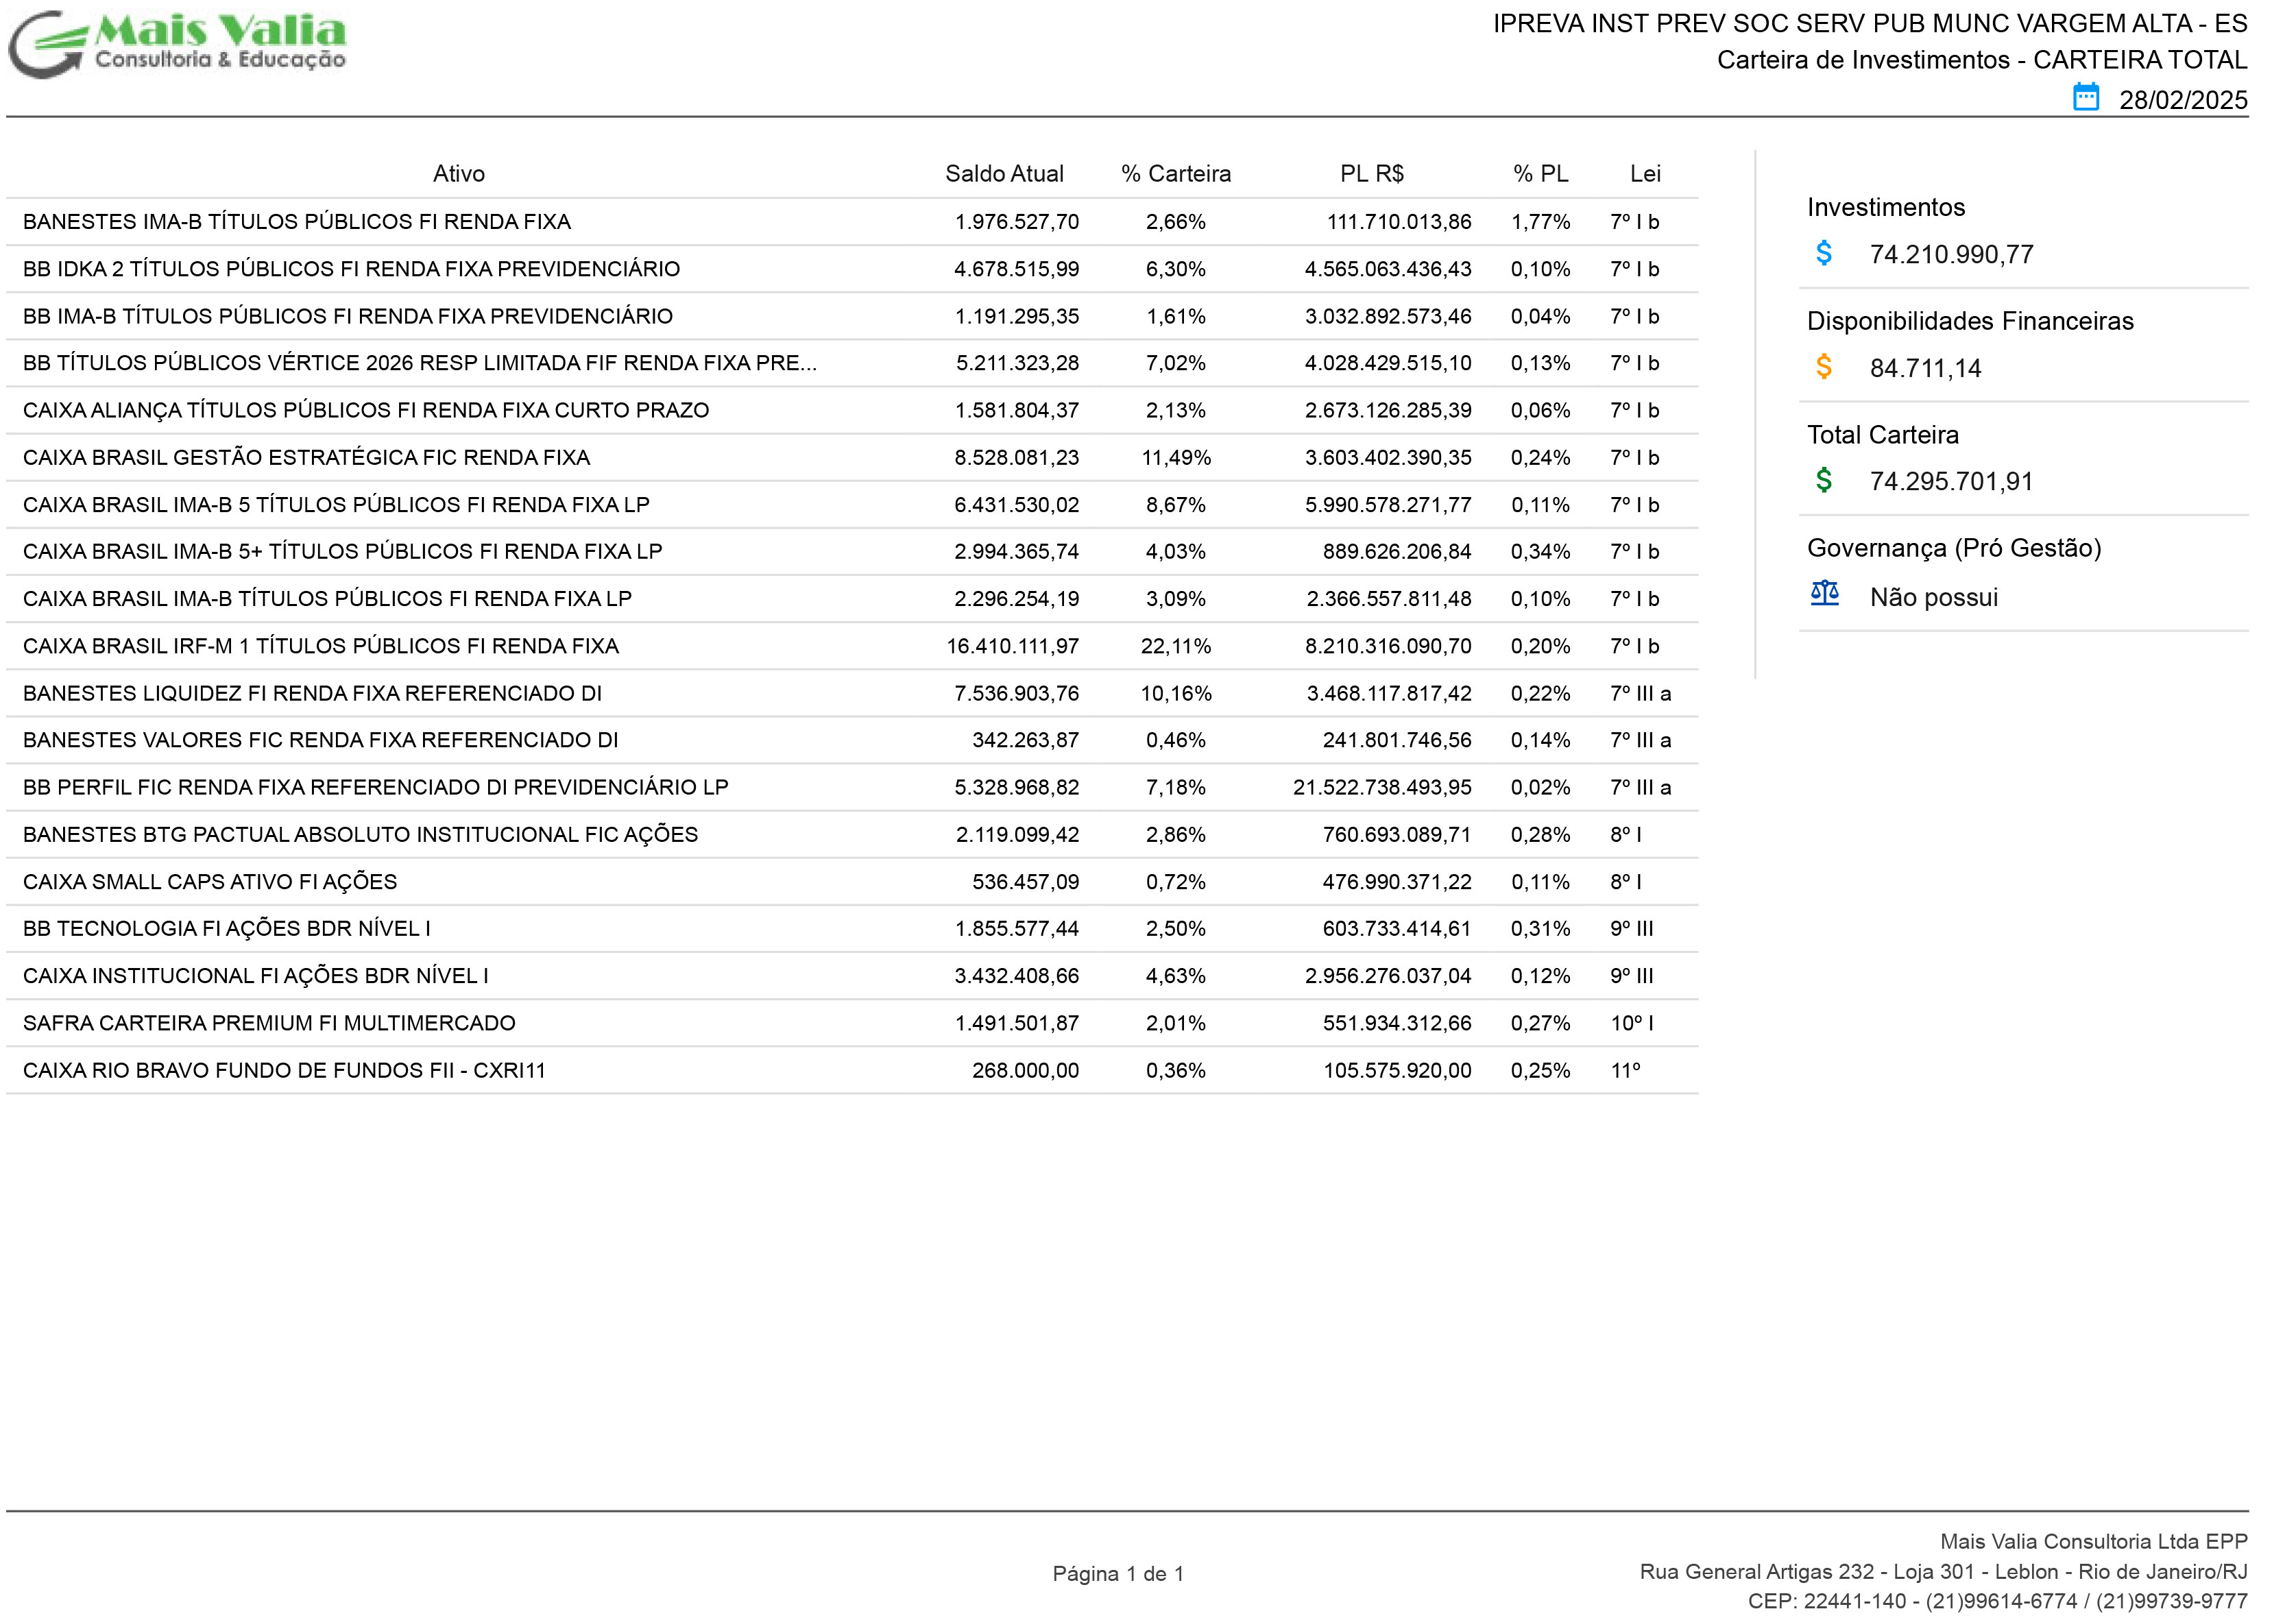Click the 11º lei value
This screenshot has height=1620, width=2296.
(x=1626, y=1070)
